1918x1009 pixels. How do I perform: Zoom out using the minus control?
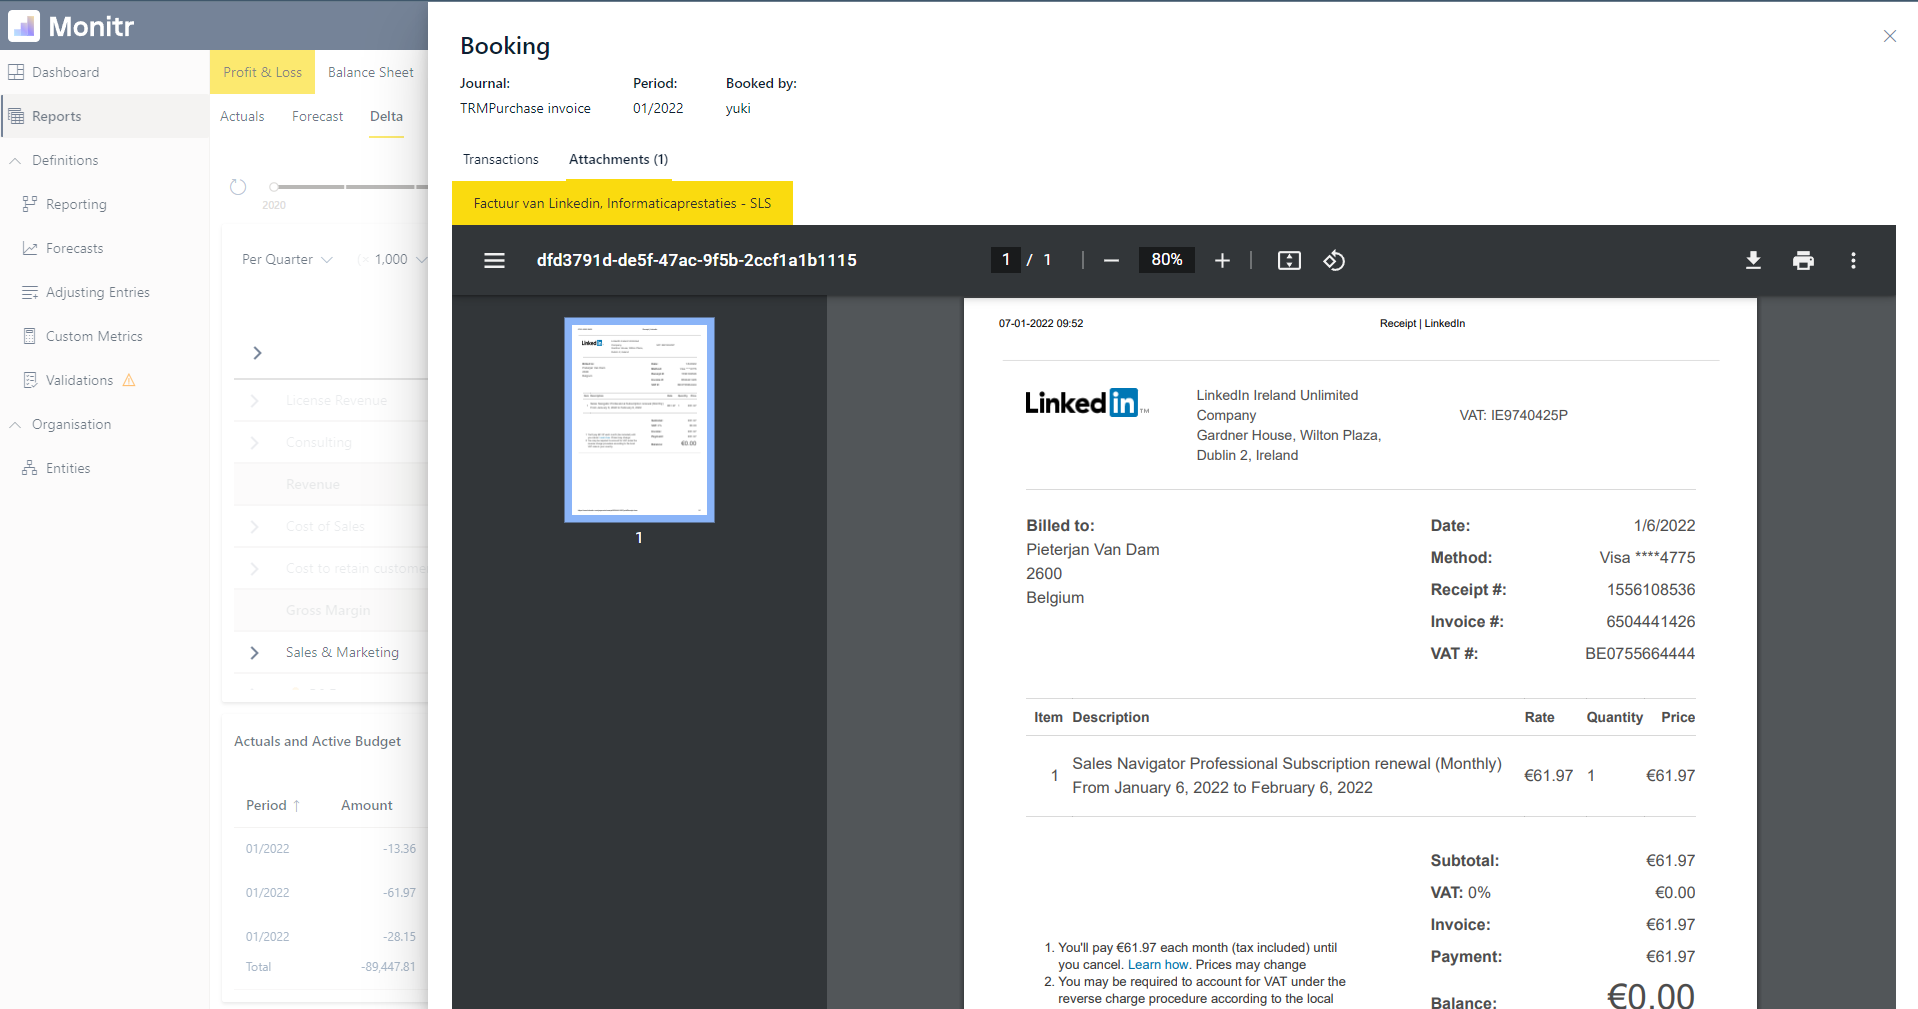point(1111,260)
